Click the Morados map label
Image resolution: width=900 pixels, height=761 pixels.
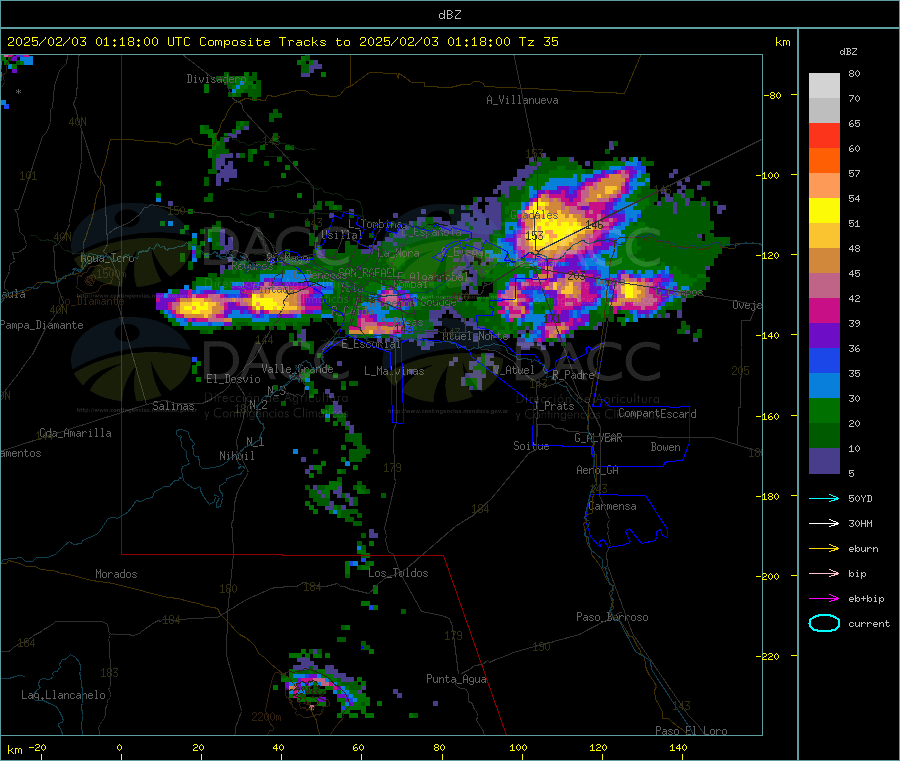[x=116, y=574]
